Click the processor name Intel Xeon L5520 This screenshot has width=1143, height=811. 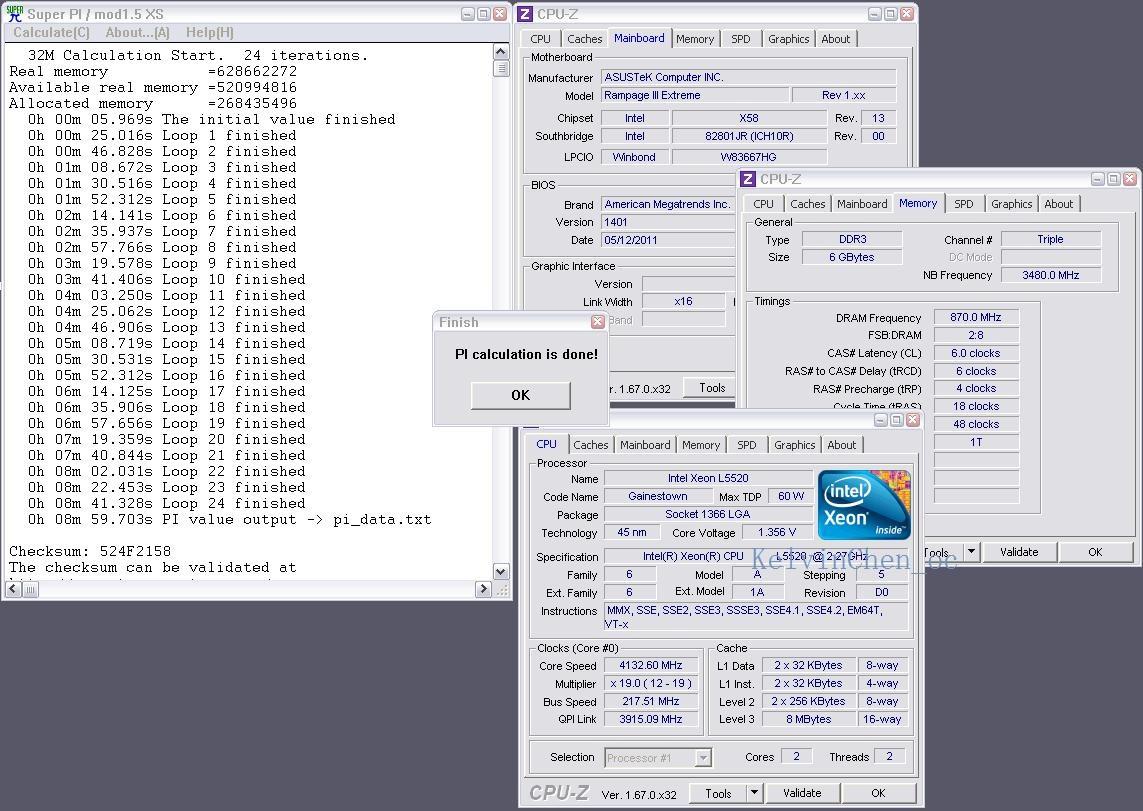click(708, 478)
